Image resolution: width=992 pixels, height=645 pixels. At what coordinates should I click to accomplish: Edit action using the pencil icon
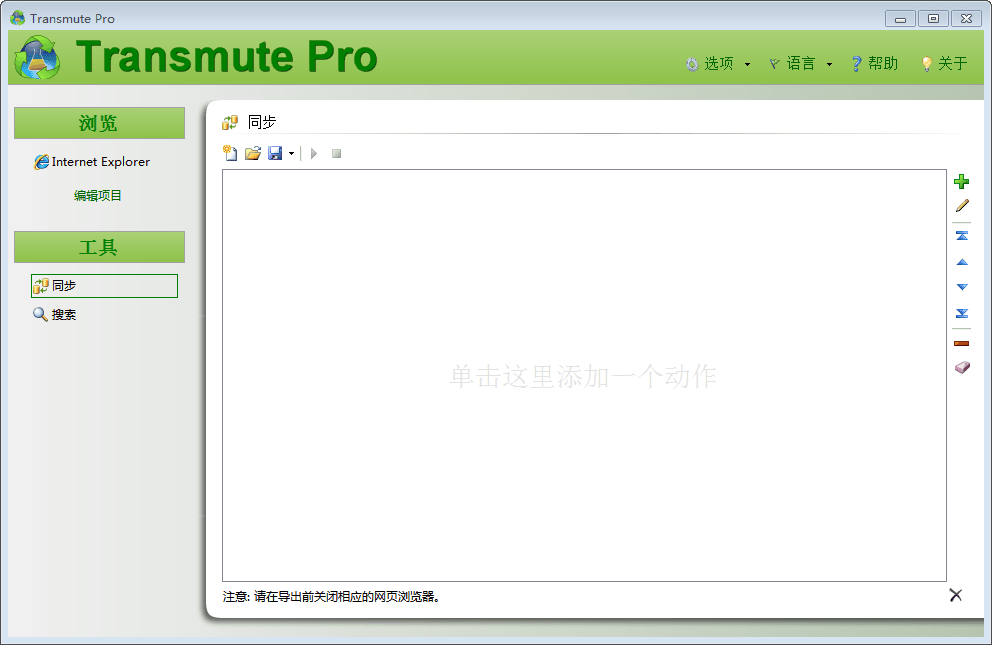[x=962, y=206]
